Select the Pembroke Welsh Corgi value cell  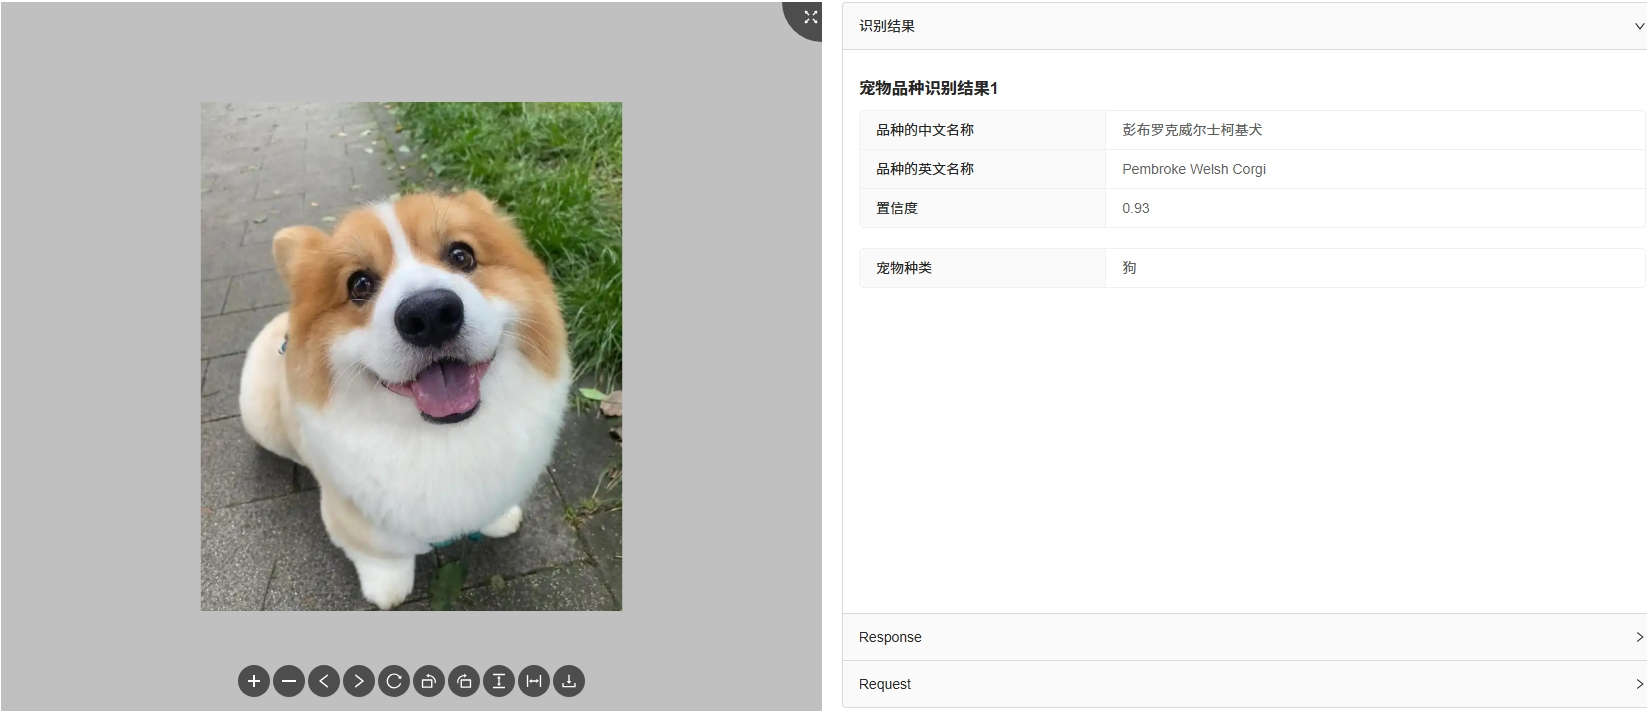(1375, 169)
